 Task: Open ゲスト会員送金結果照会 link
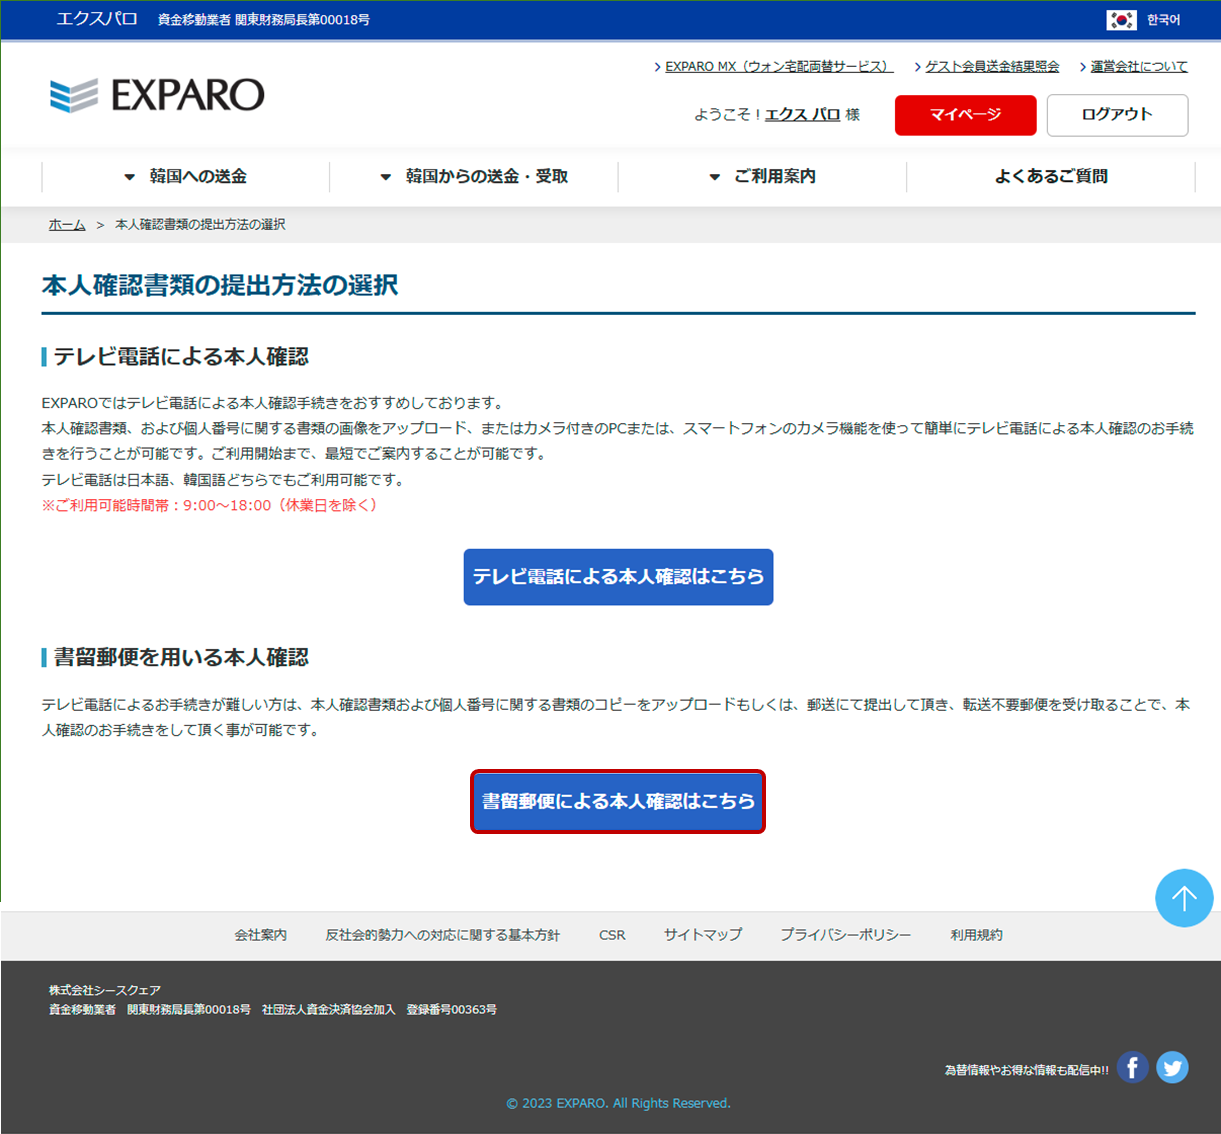(x=991, y=67)
